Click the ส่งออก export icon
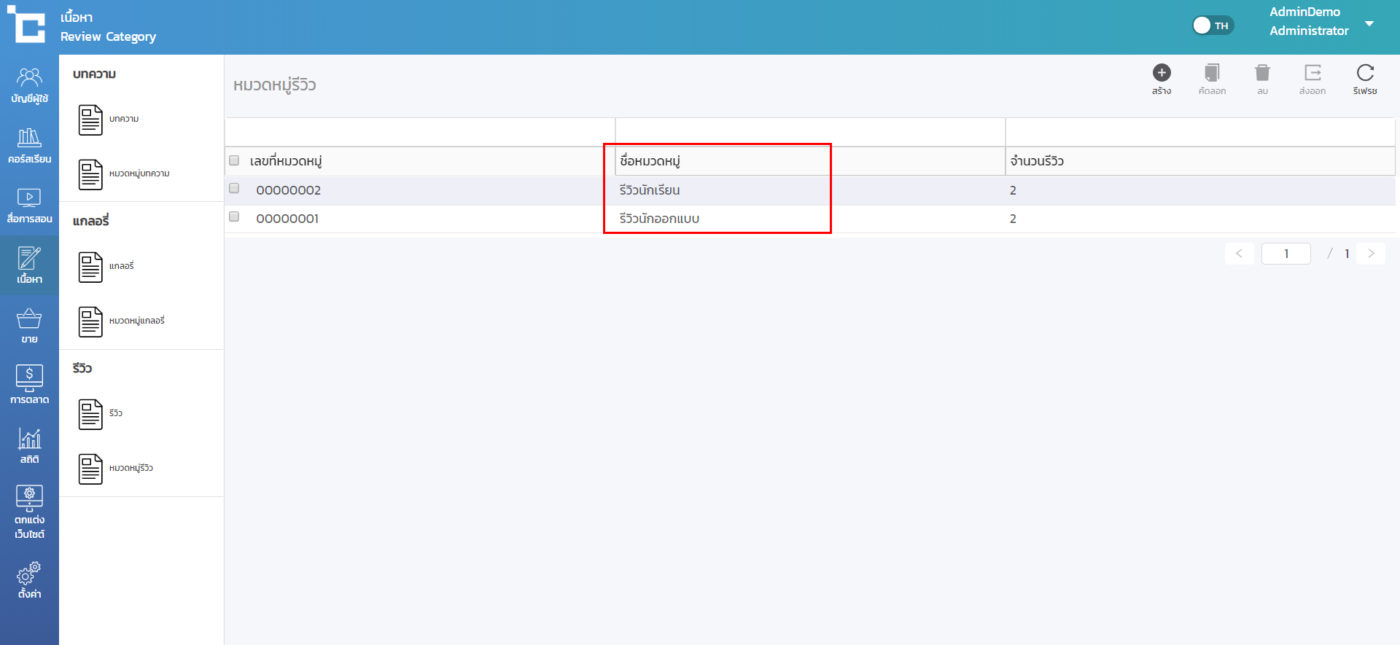 pos(1312,73)
